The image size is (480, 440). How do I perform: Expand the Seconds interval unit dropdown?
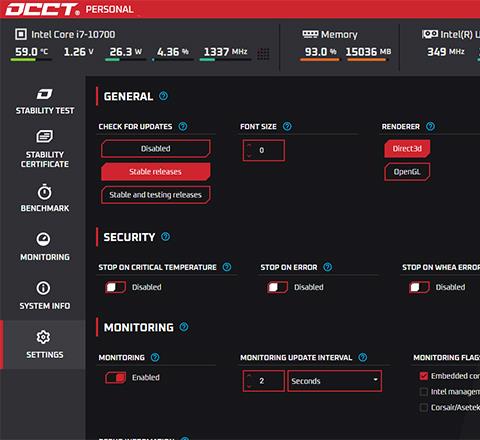pos(335,381)
